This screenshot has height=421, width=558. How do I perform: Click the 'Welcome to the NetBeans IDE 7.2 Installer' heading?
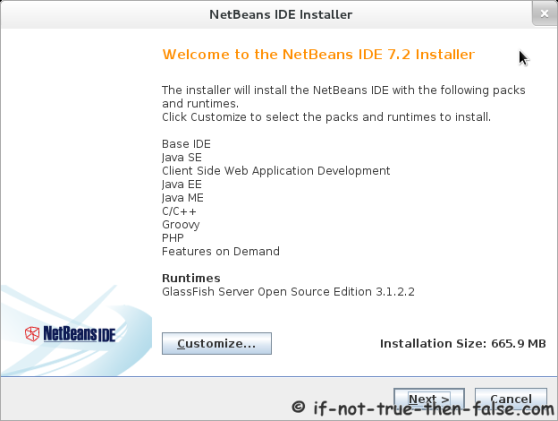tap(319, 54)
